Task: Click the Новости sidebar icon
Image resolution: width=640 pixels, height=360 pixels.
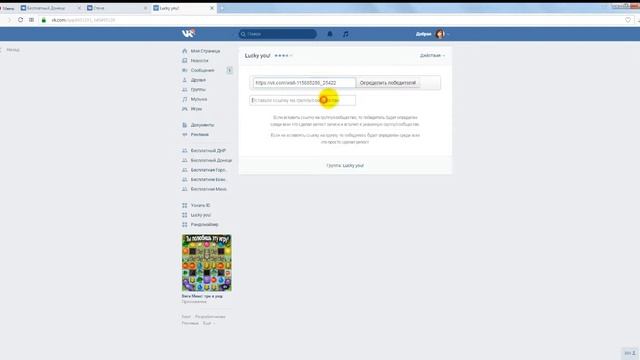Action: tap(184, 60)
